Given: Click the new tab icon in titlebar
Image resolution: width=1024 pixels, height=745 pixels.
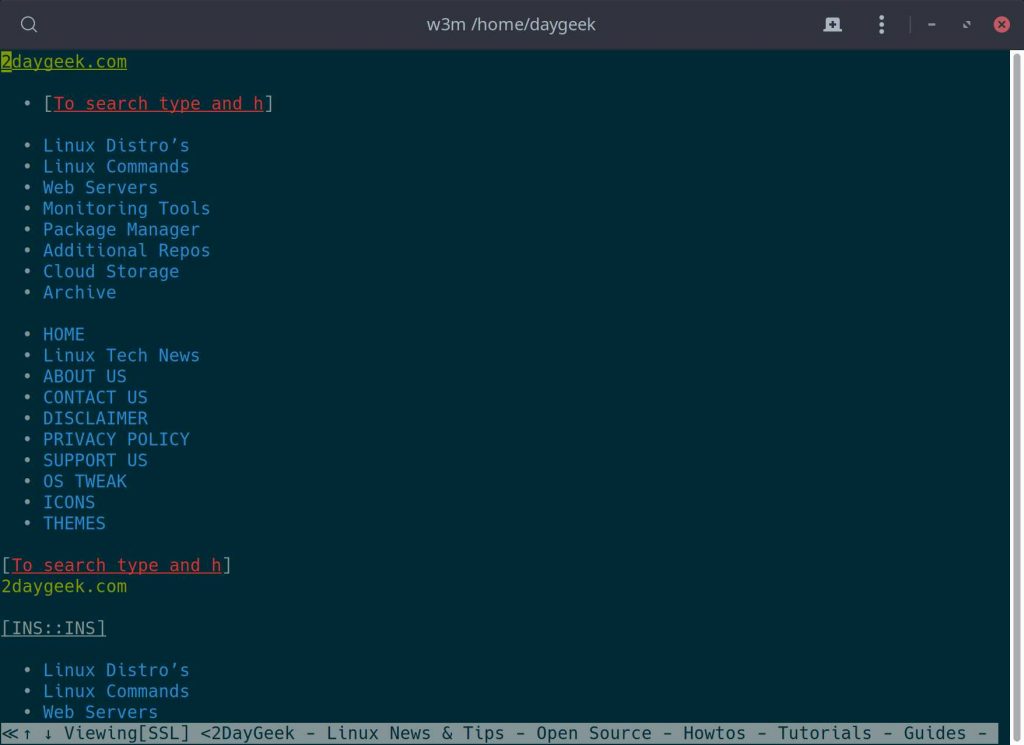Looking at the screenshot, I should click(x=833, y=24).
